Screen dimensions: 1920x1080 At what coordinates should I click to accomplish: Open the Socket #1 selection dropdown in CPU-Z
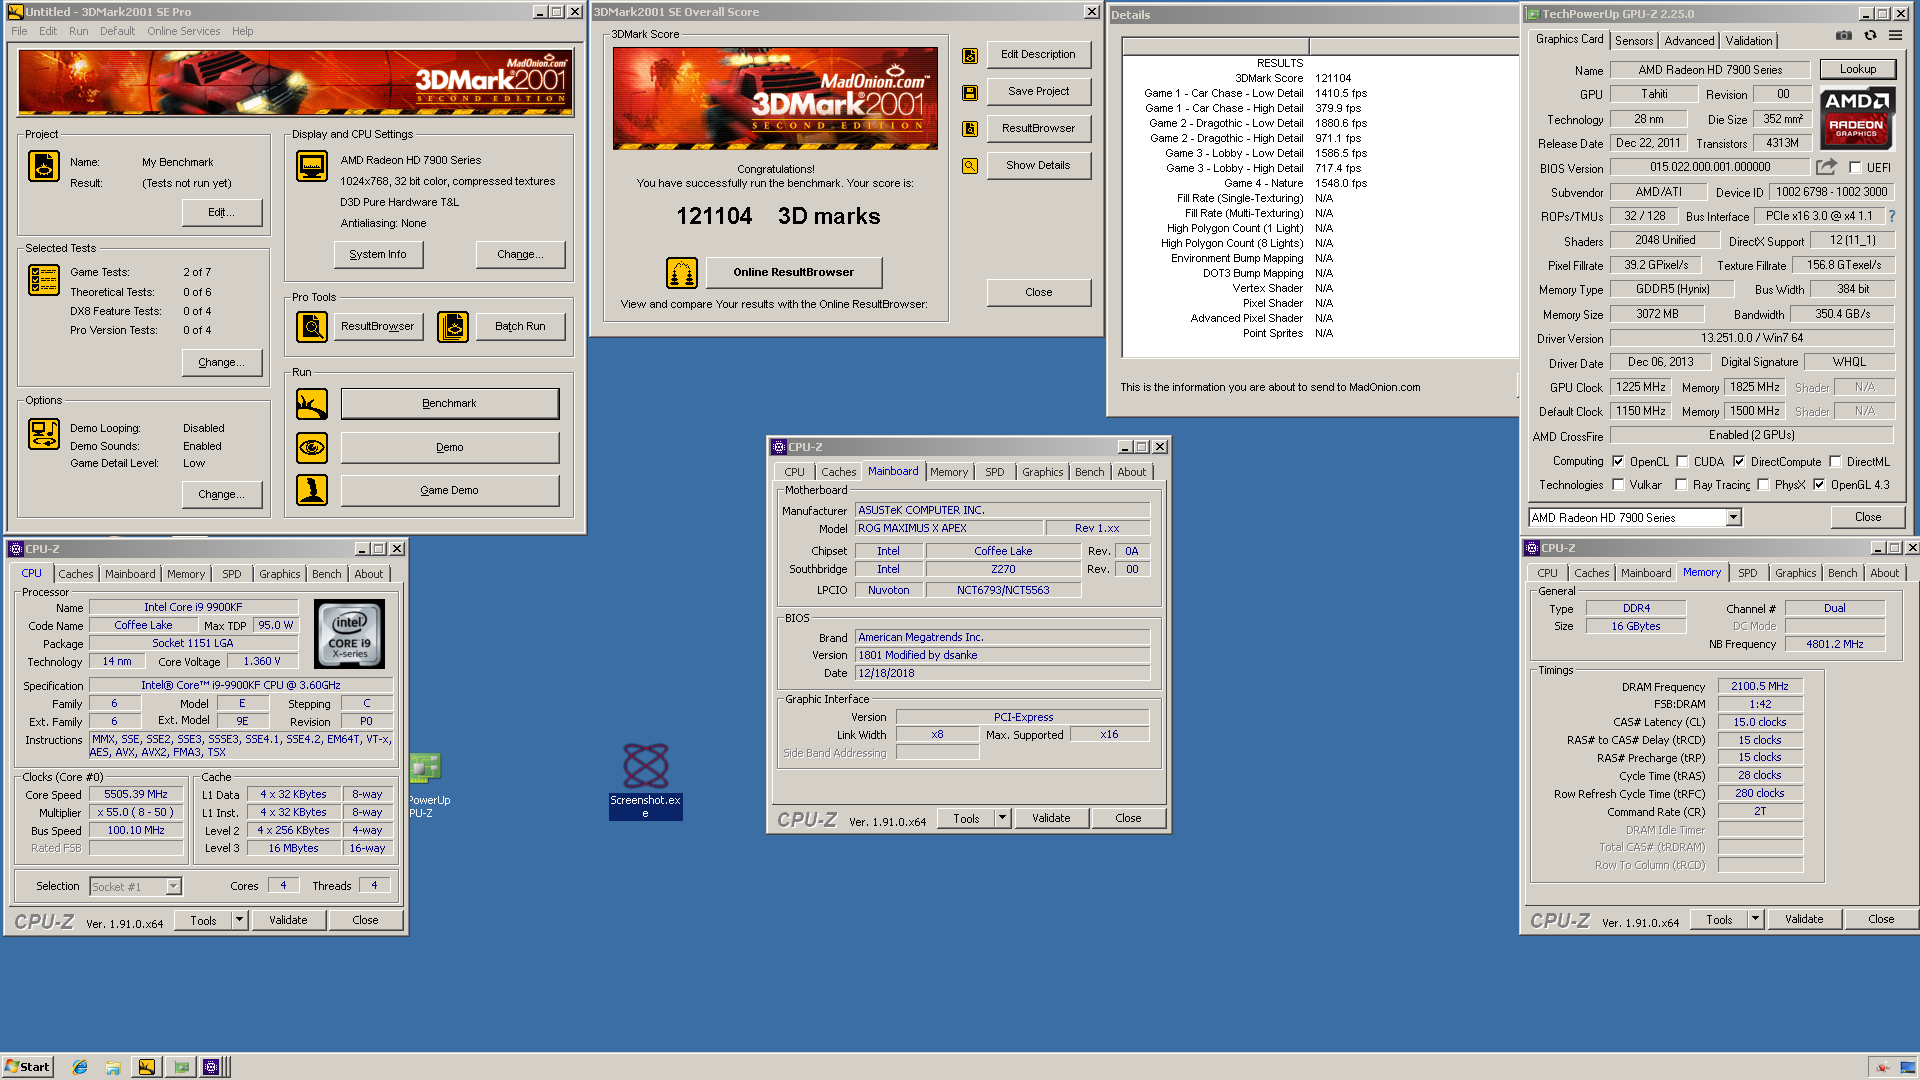[x=173, y=887]
